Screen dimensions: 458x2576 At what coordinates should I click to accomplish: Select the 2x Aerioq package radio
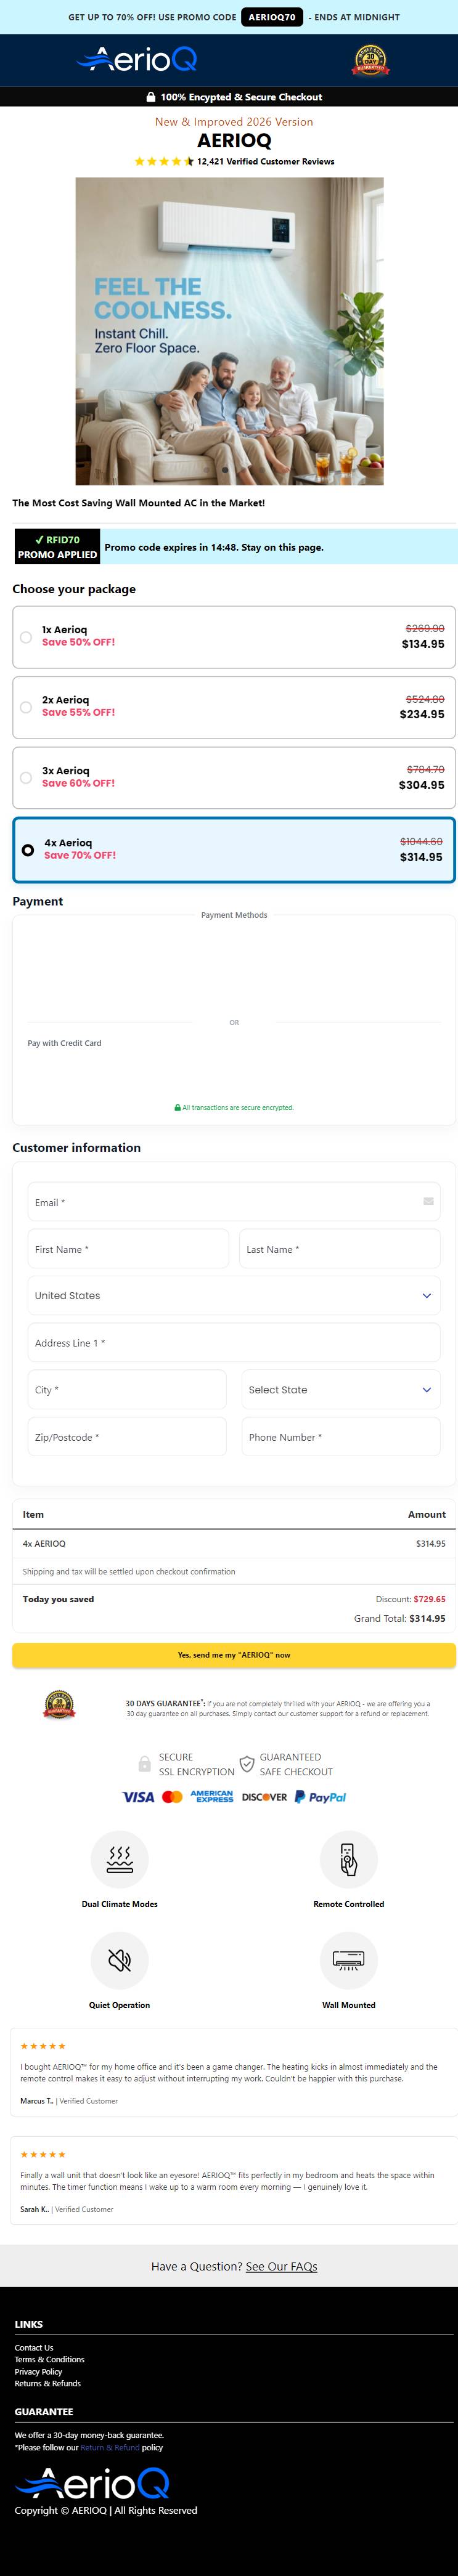(26, 707)
